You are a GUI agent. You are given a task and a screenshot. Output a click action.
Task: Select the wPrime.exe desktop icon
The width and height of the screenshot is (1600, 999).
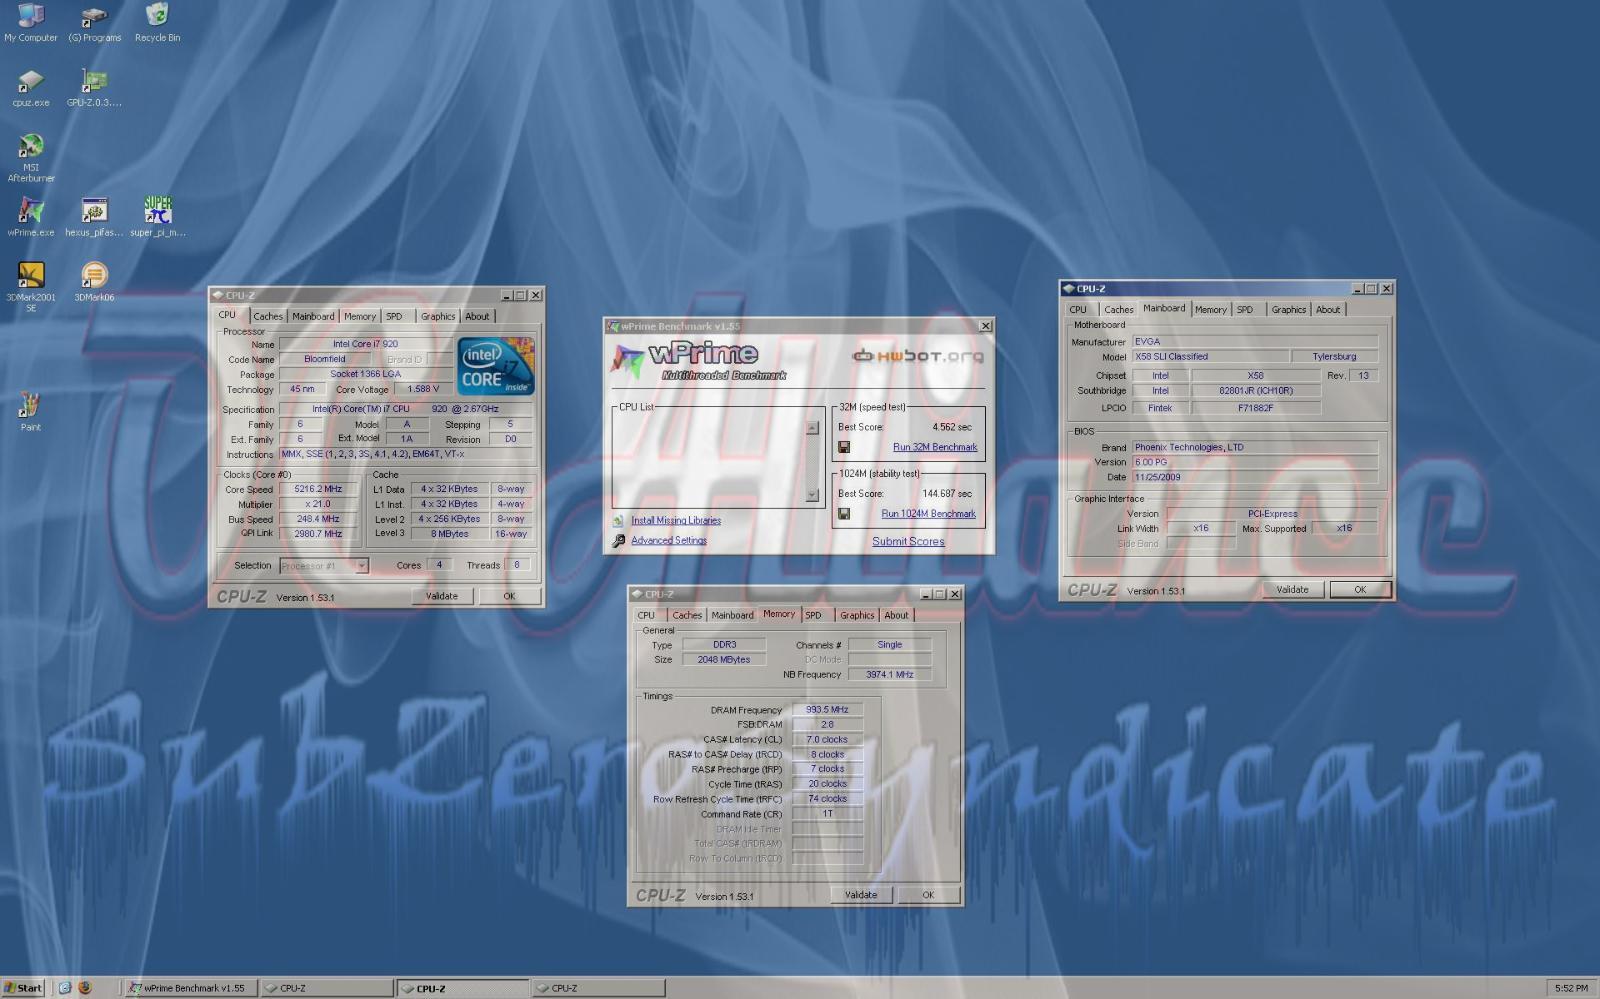point(31,217)
